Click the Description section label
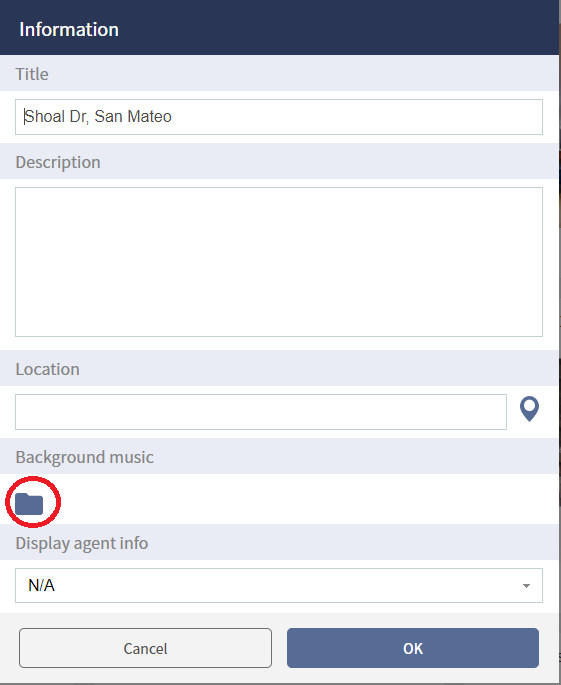Image resolution: width=561 pixels, height=685 pixels. pos(58,162)
